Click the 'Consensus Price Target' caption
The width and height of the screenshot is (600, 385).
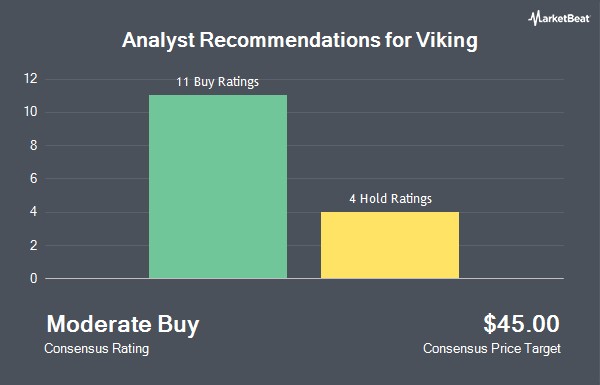(x=492, y=349)
